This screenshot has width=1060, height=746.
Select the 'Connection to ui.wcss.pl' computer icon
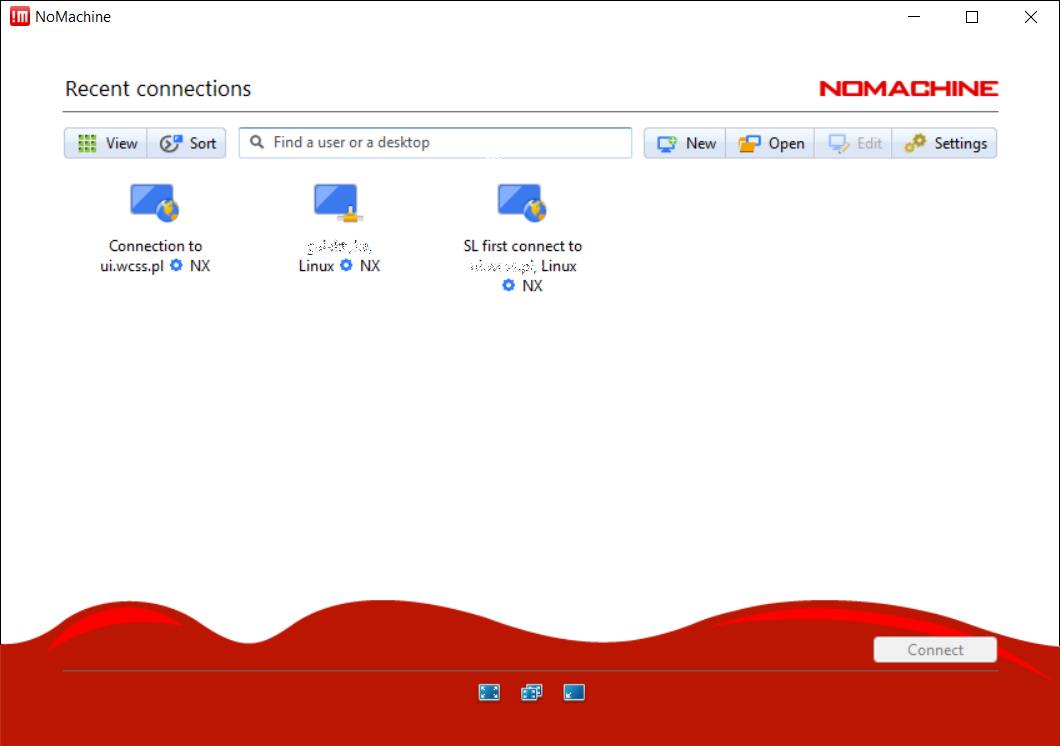coord(154,203)
